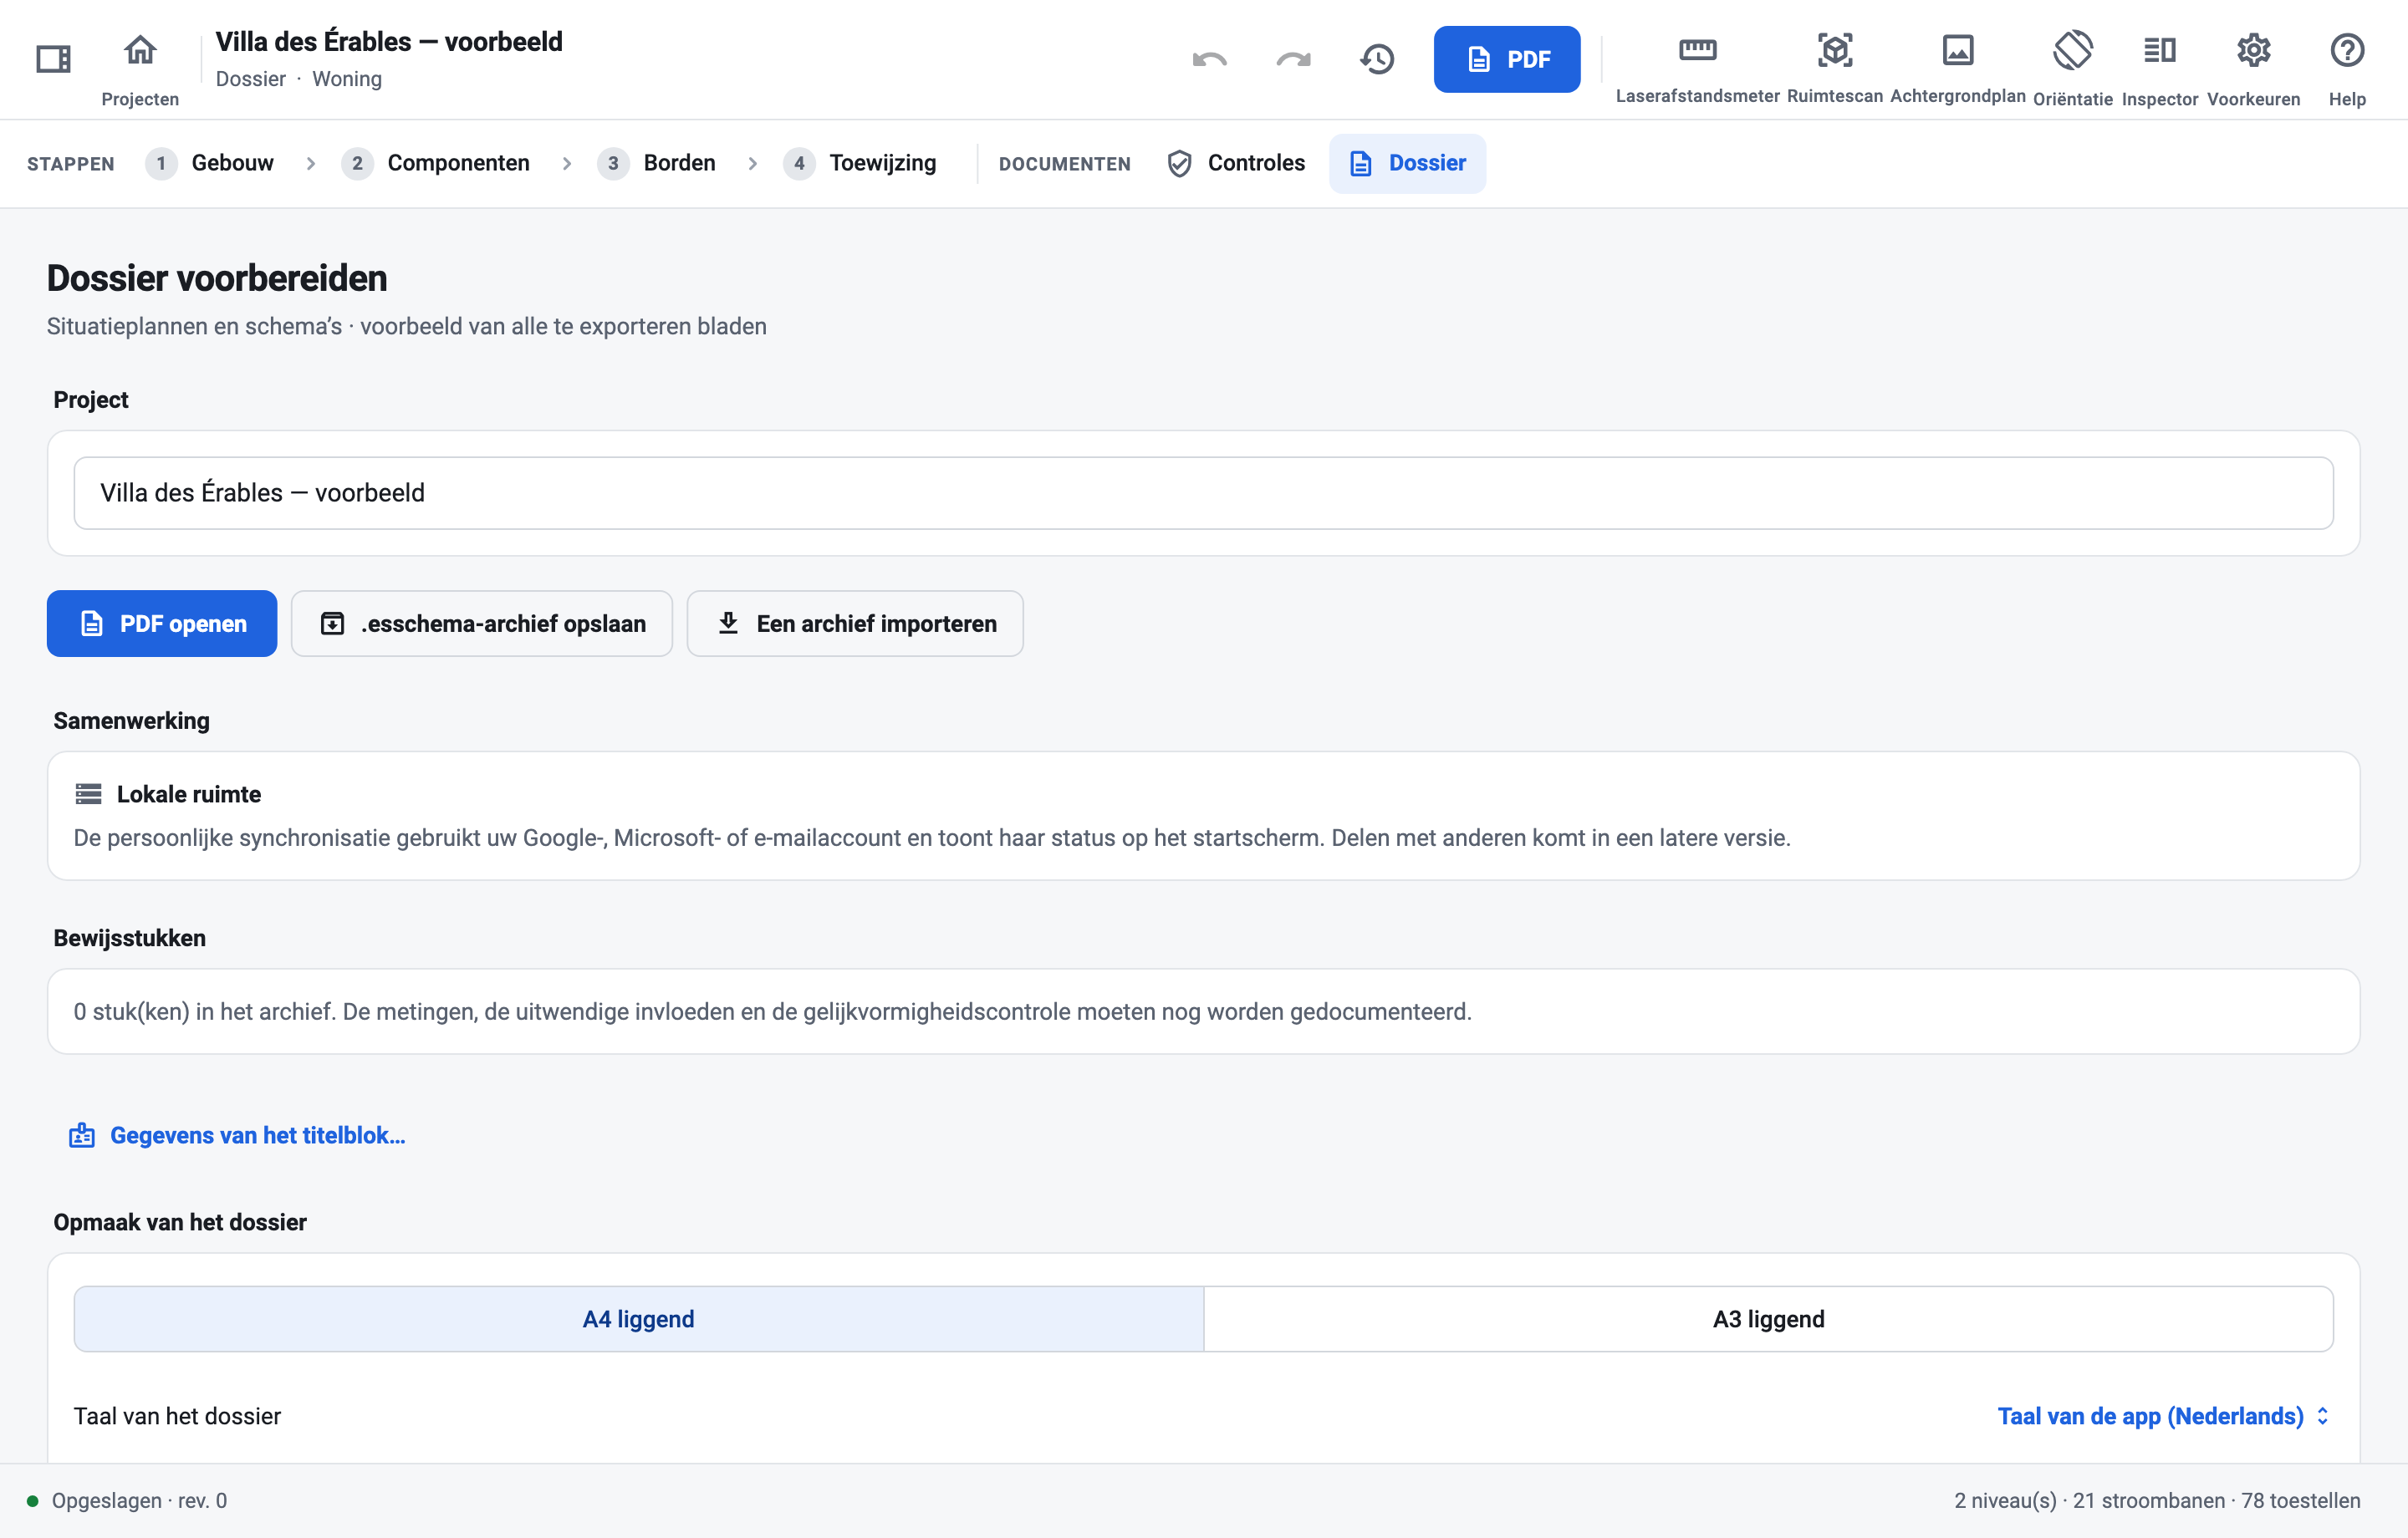Go to step 1 Gebouw
This screenshot has height=1538, width=2408.
[x=210, y=163]
